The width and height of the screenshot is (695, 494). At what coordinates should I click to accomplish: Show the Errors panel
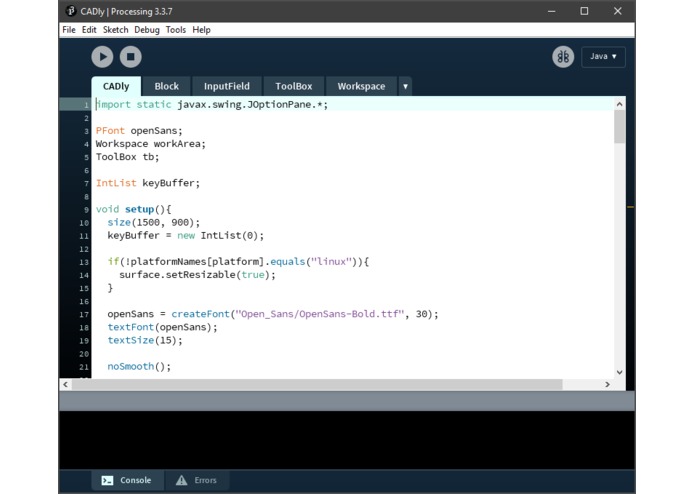click(197, 480)
